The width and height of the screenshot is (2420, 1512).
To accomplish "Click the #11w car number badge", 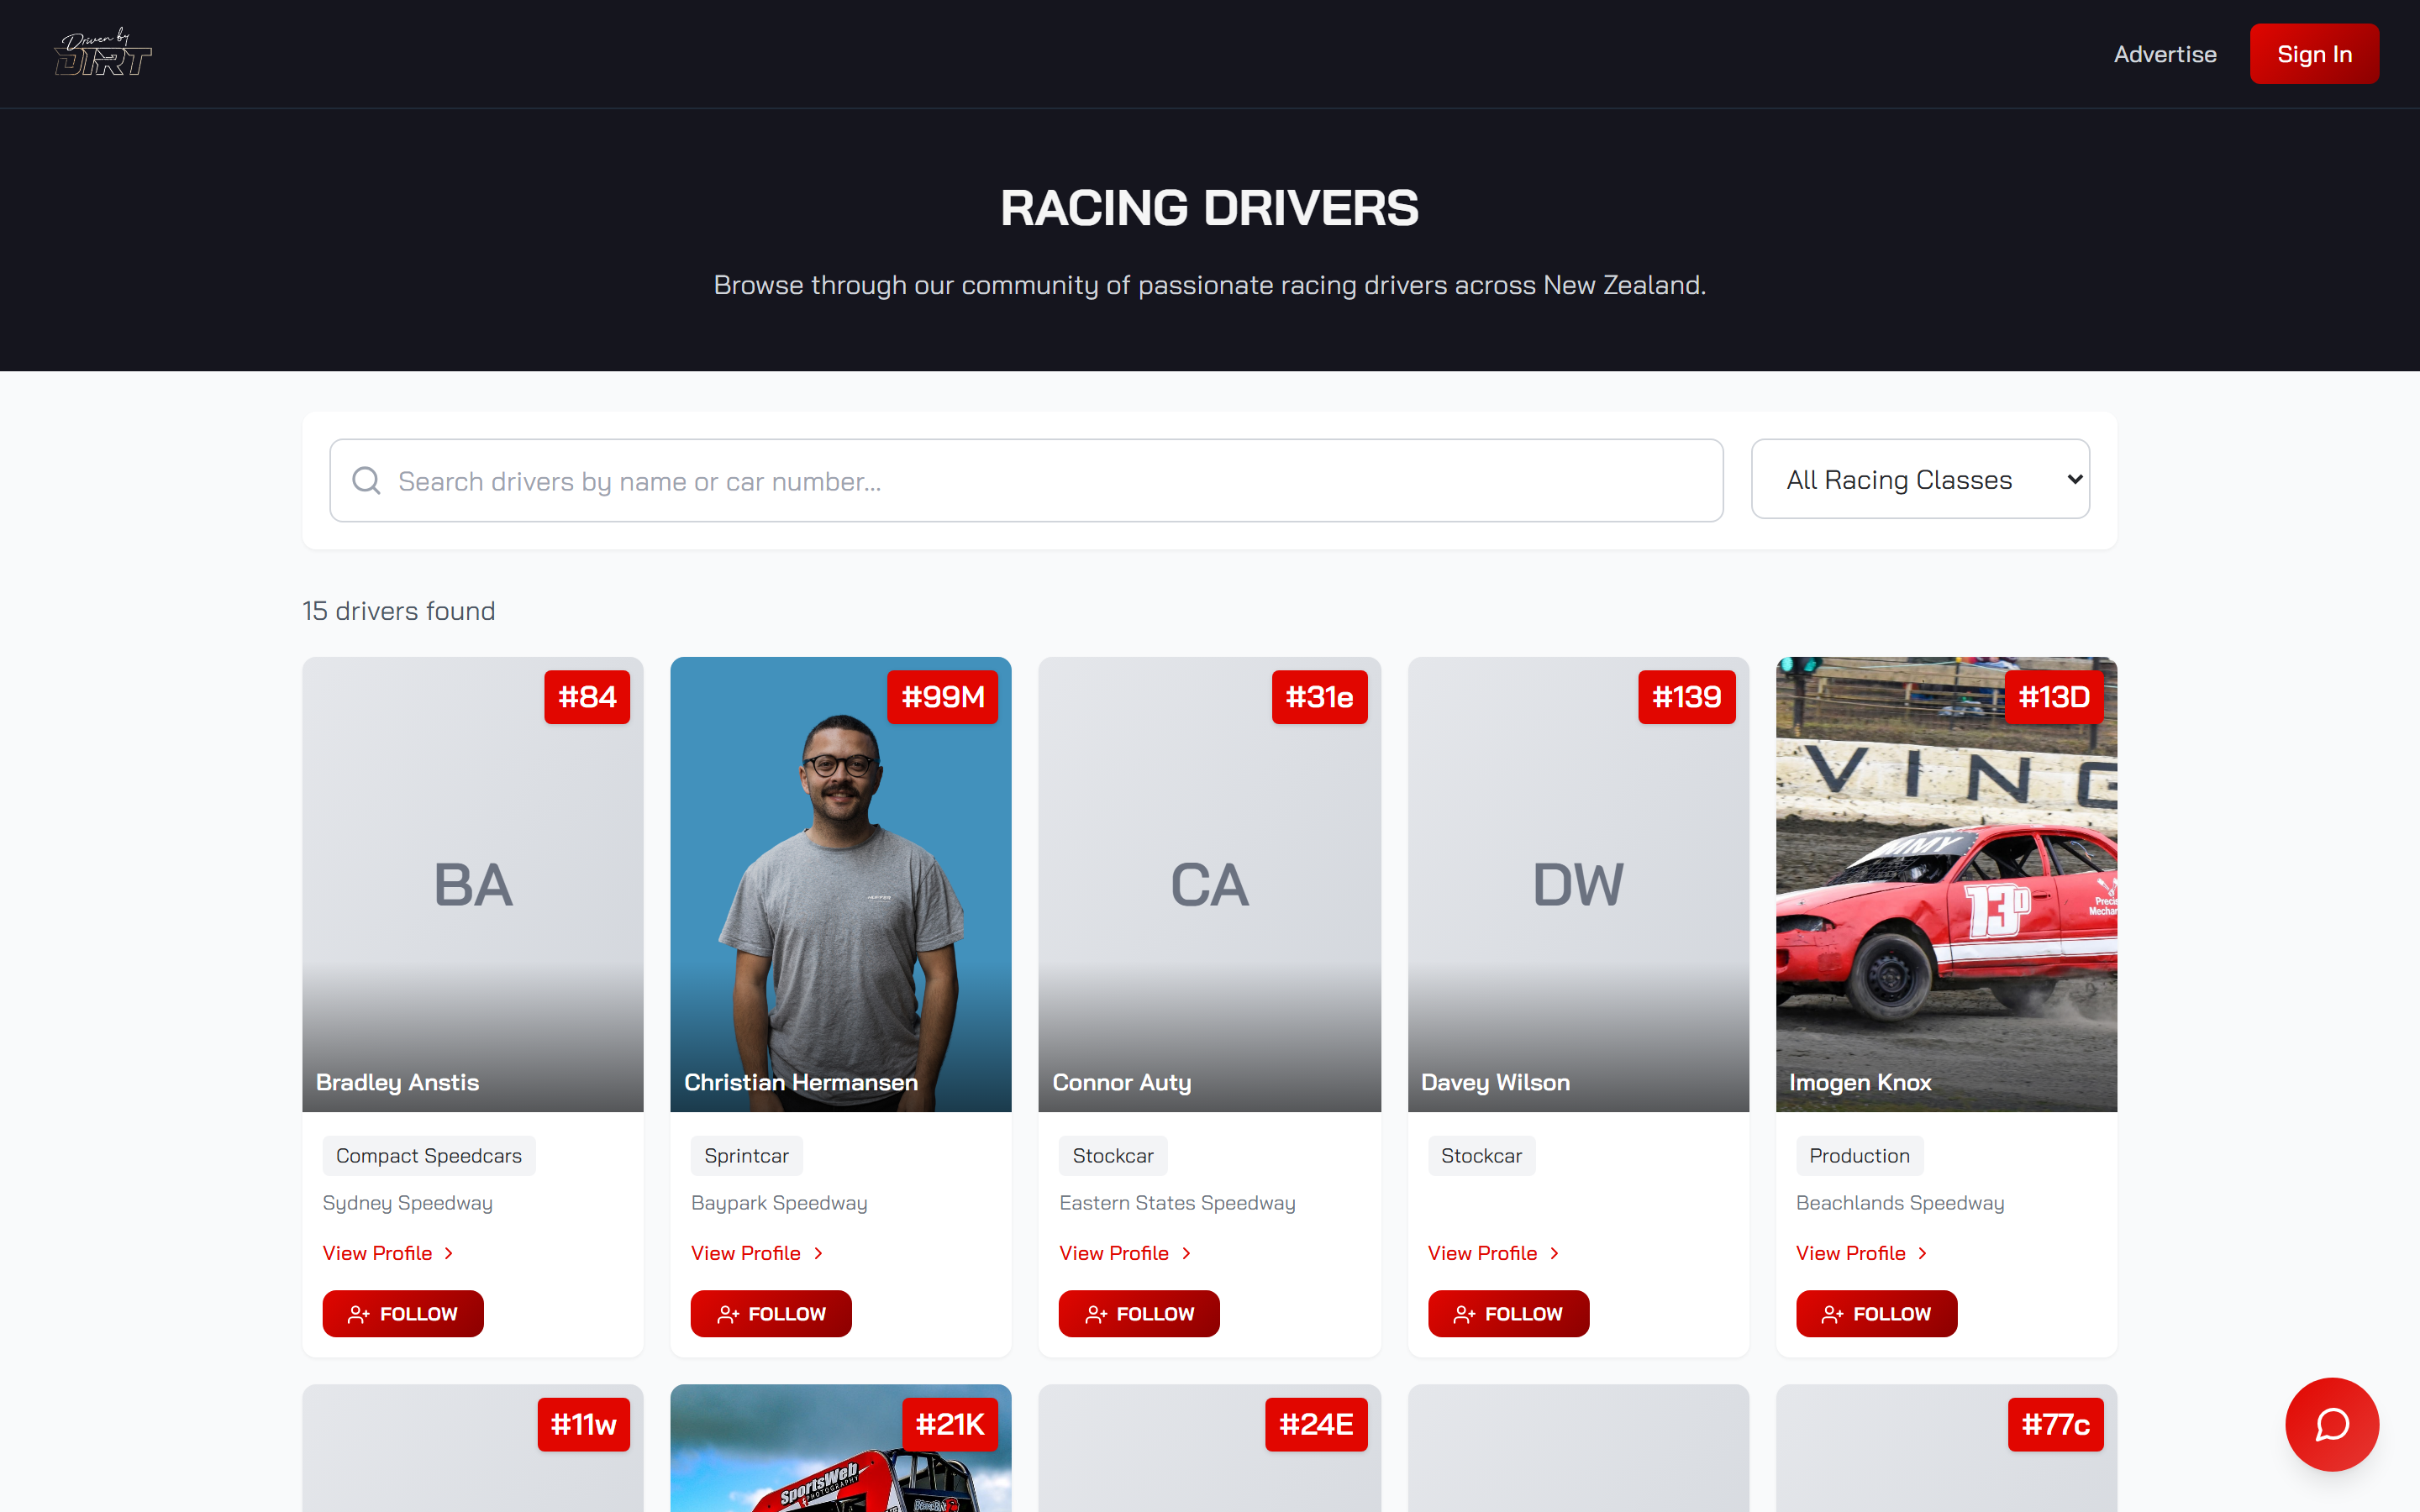I will [583, 1424].
